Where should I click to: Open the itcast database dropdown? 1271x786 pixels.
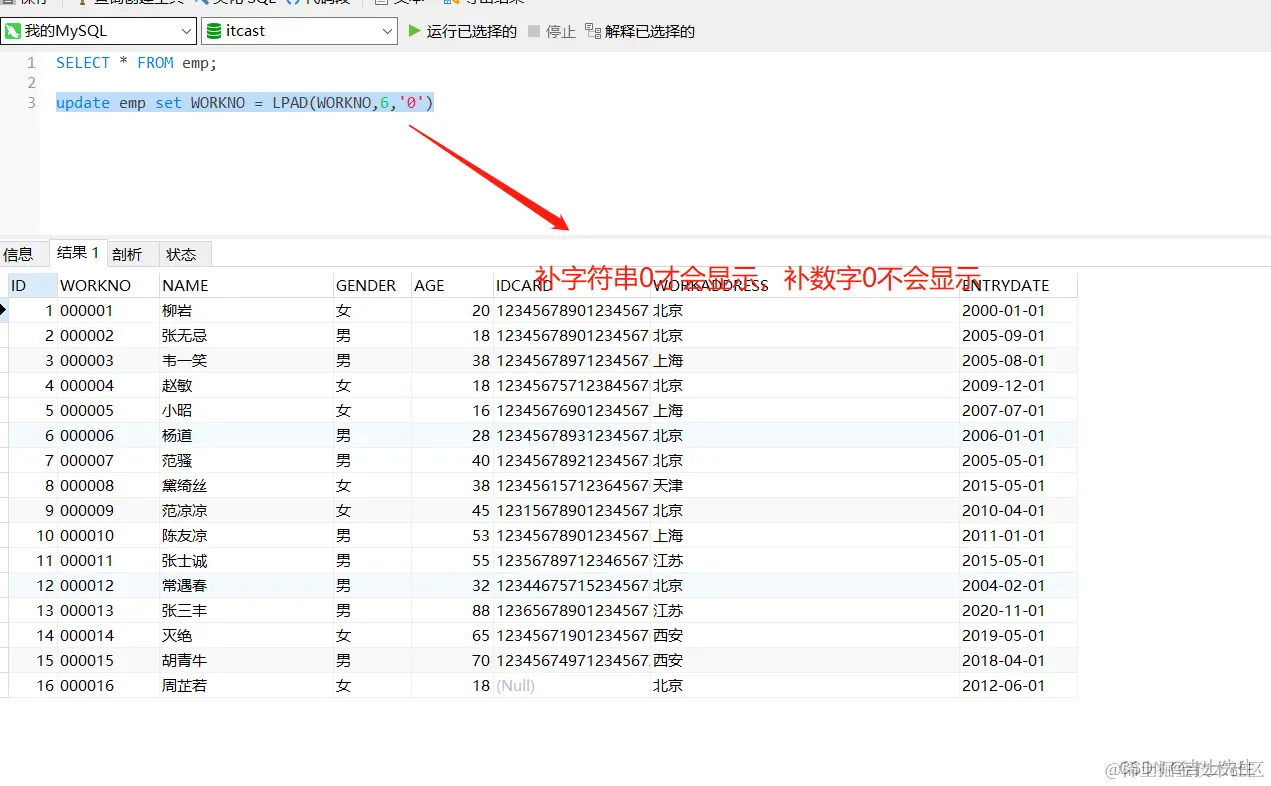(x=300, y=31)
